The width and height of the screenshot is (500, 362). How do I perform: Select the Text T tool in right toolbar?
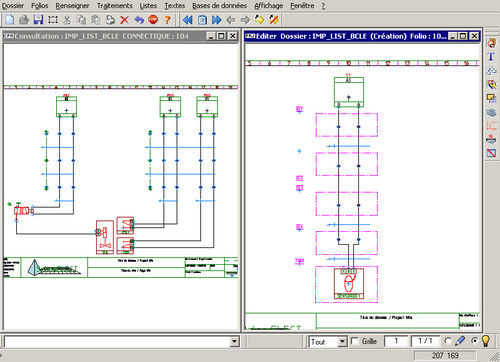click(491, 57)
